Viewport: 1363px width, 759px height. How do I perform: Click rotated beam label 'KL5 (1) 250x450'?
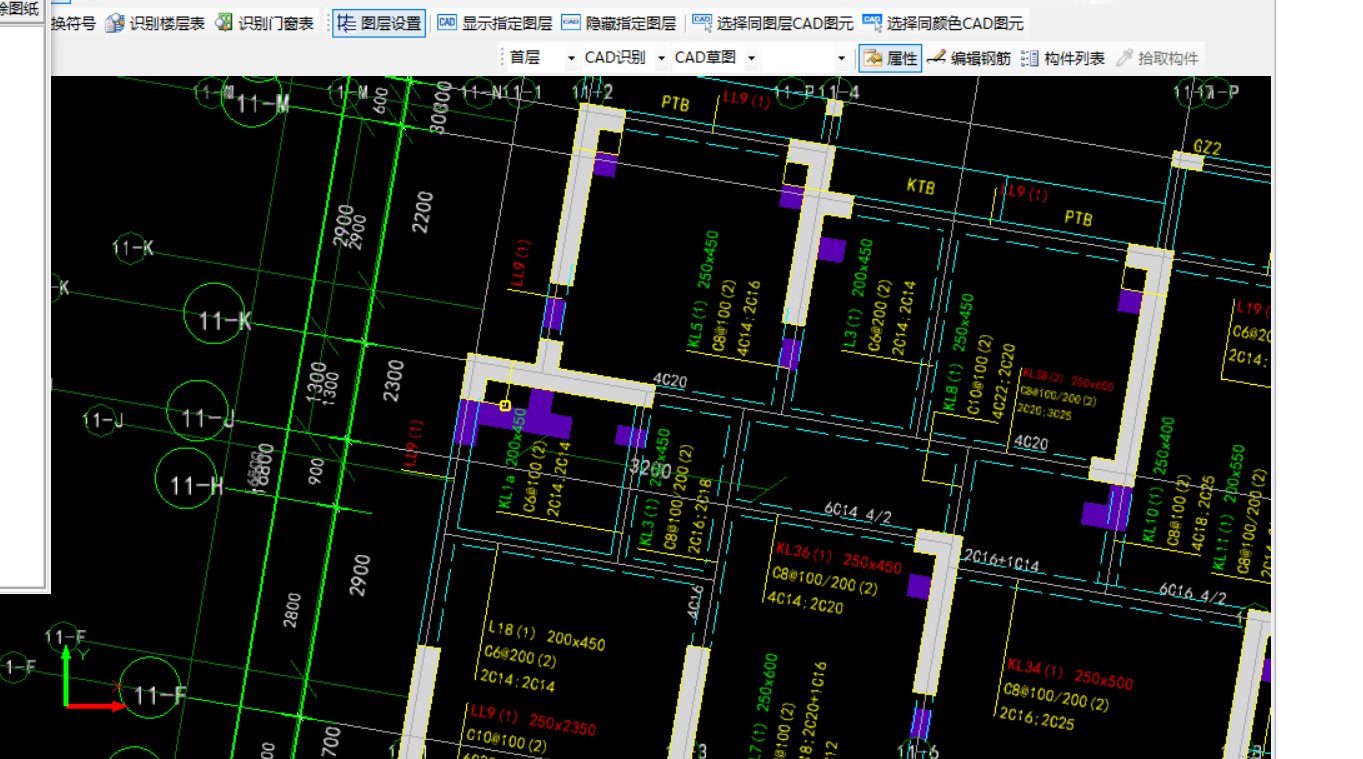point(703,291)
